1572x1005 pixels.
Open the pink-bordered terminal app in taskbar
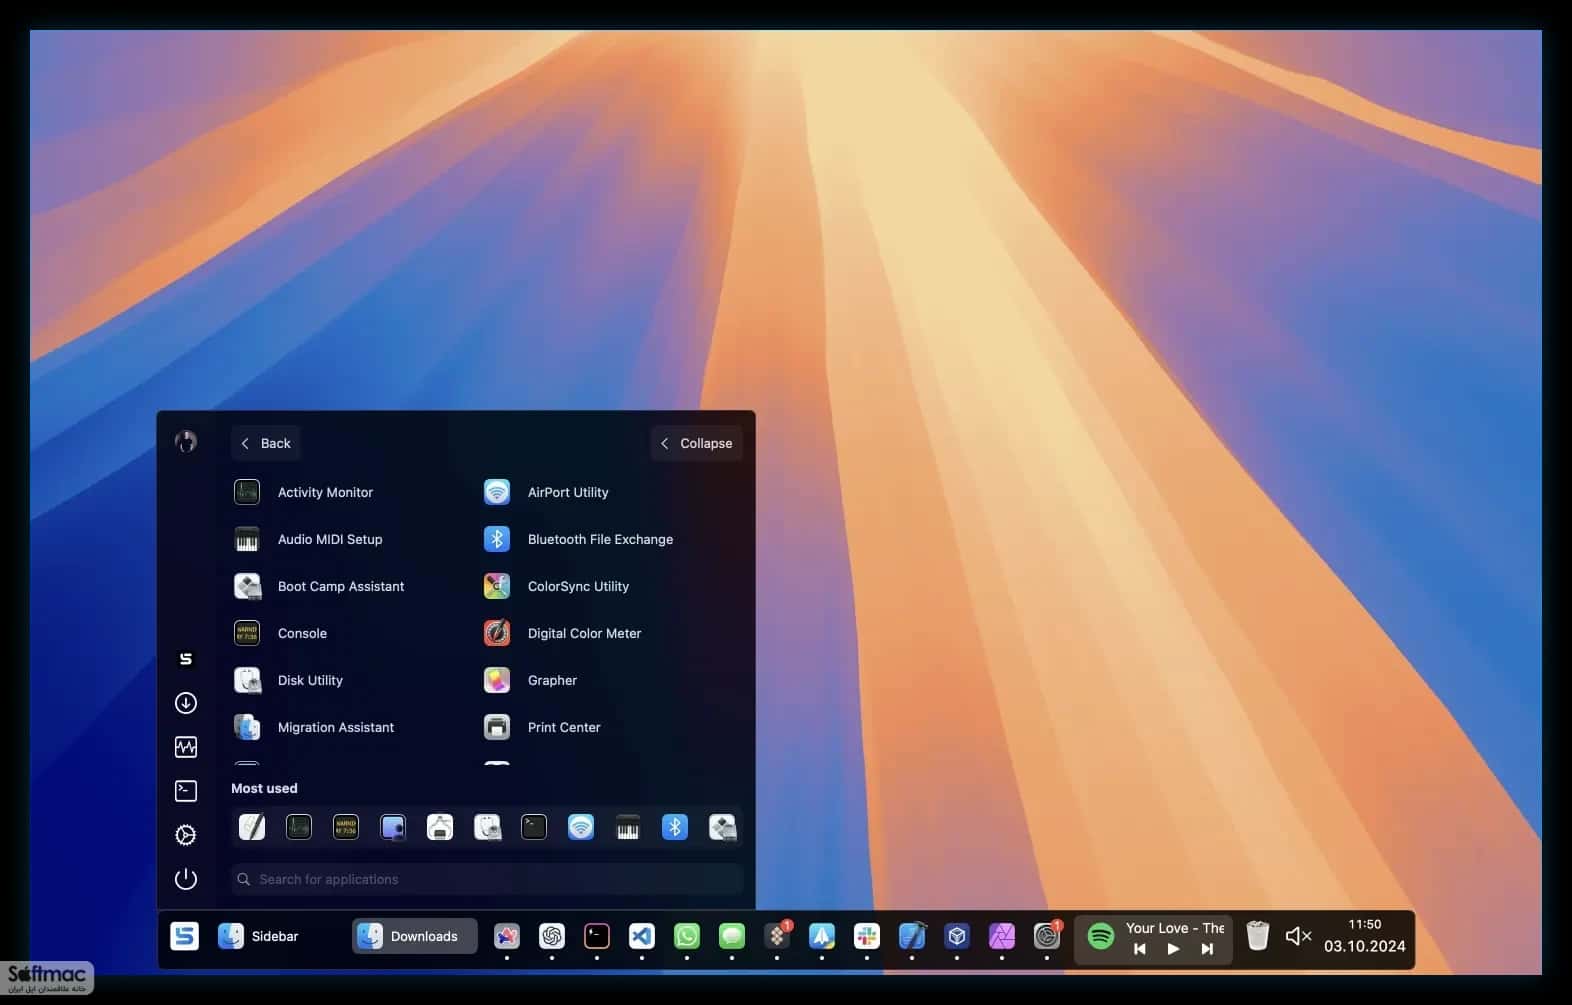click(597, 936)
